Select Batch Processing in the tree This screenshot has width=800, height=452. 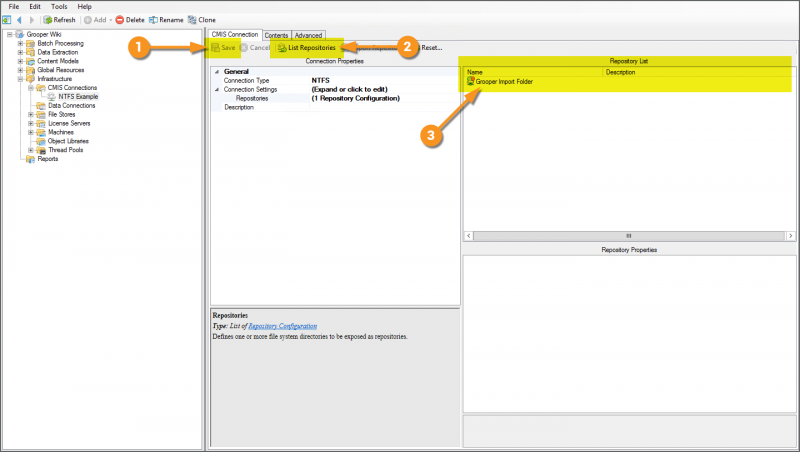click(x=60, y=43)
